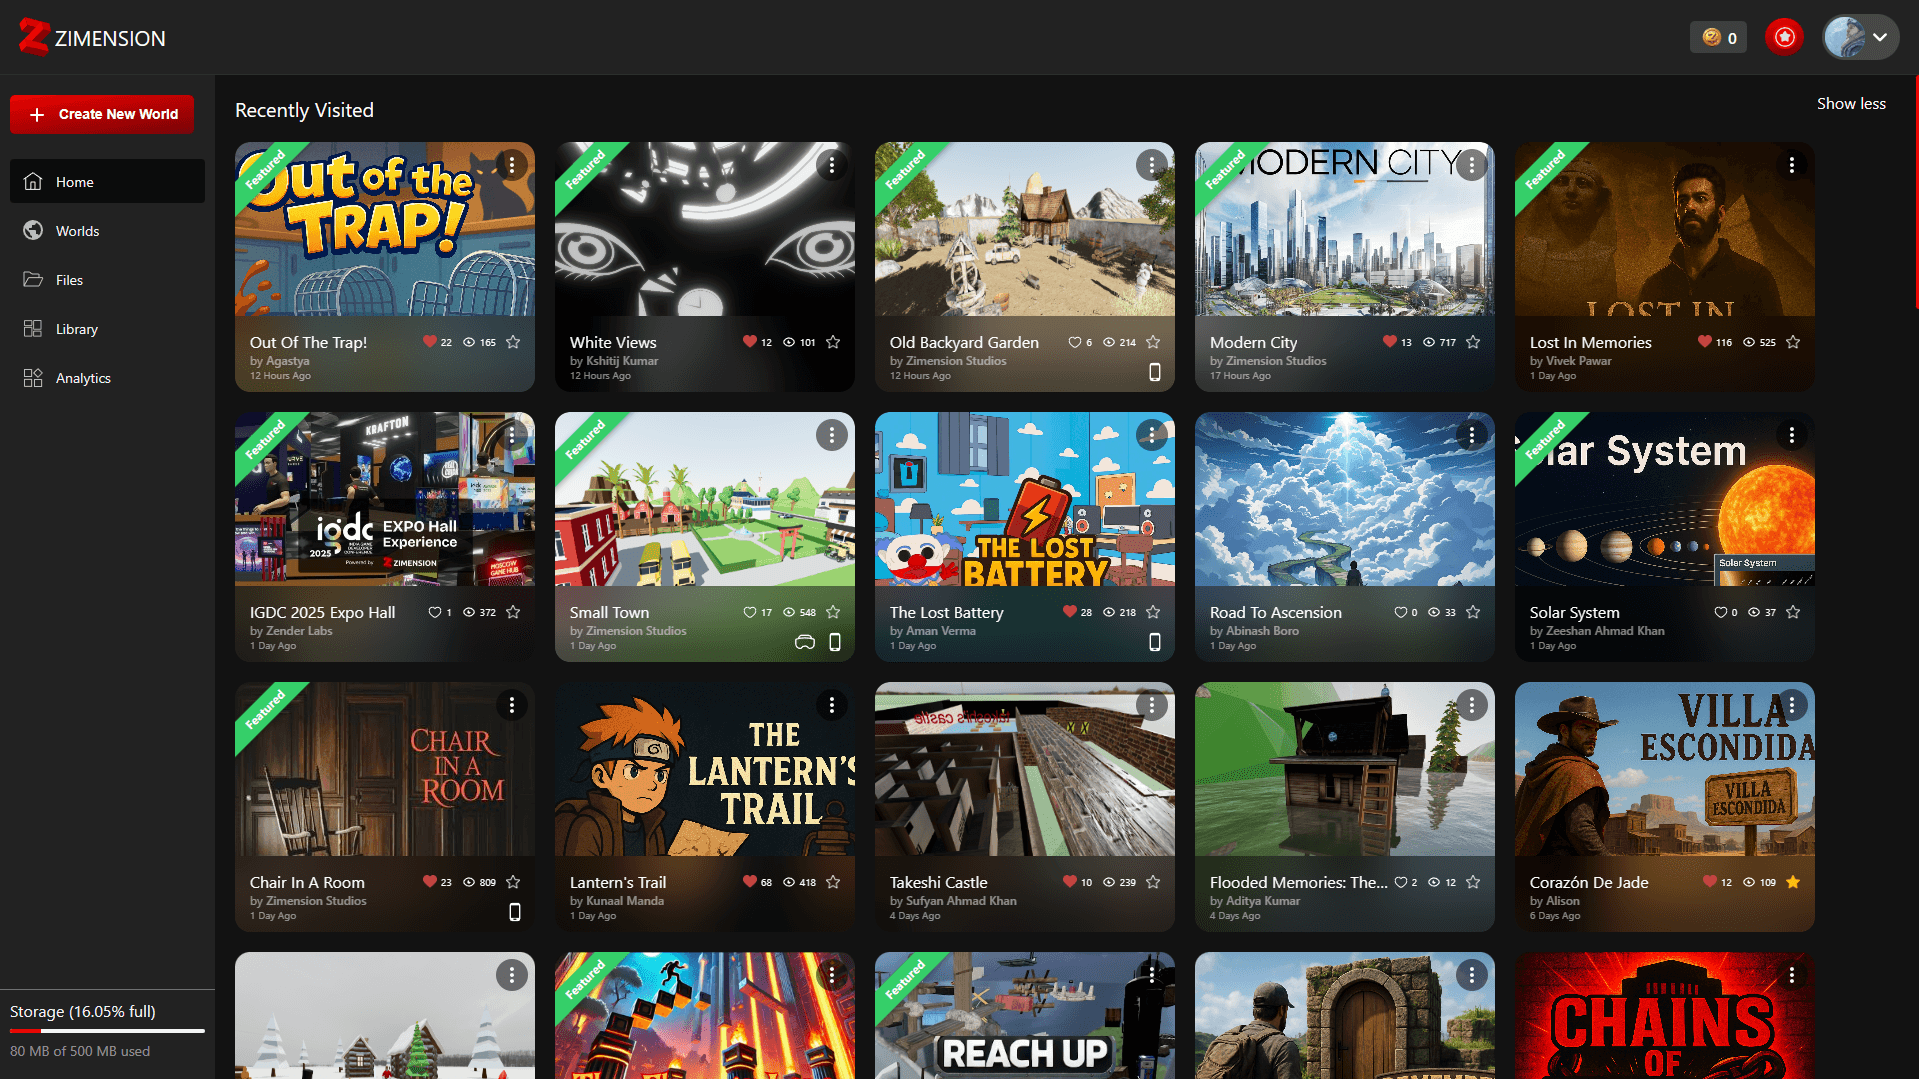
Task: Open options menu on Modern City card
Action: point(1472,165)
